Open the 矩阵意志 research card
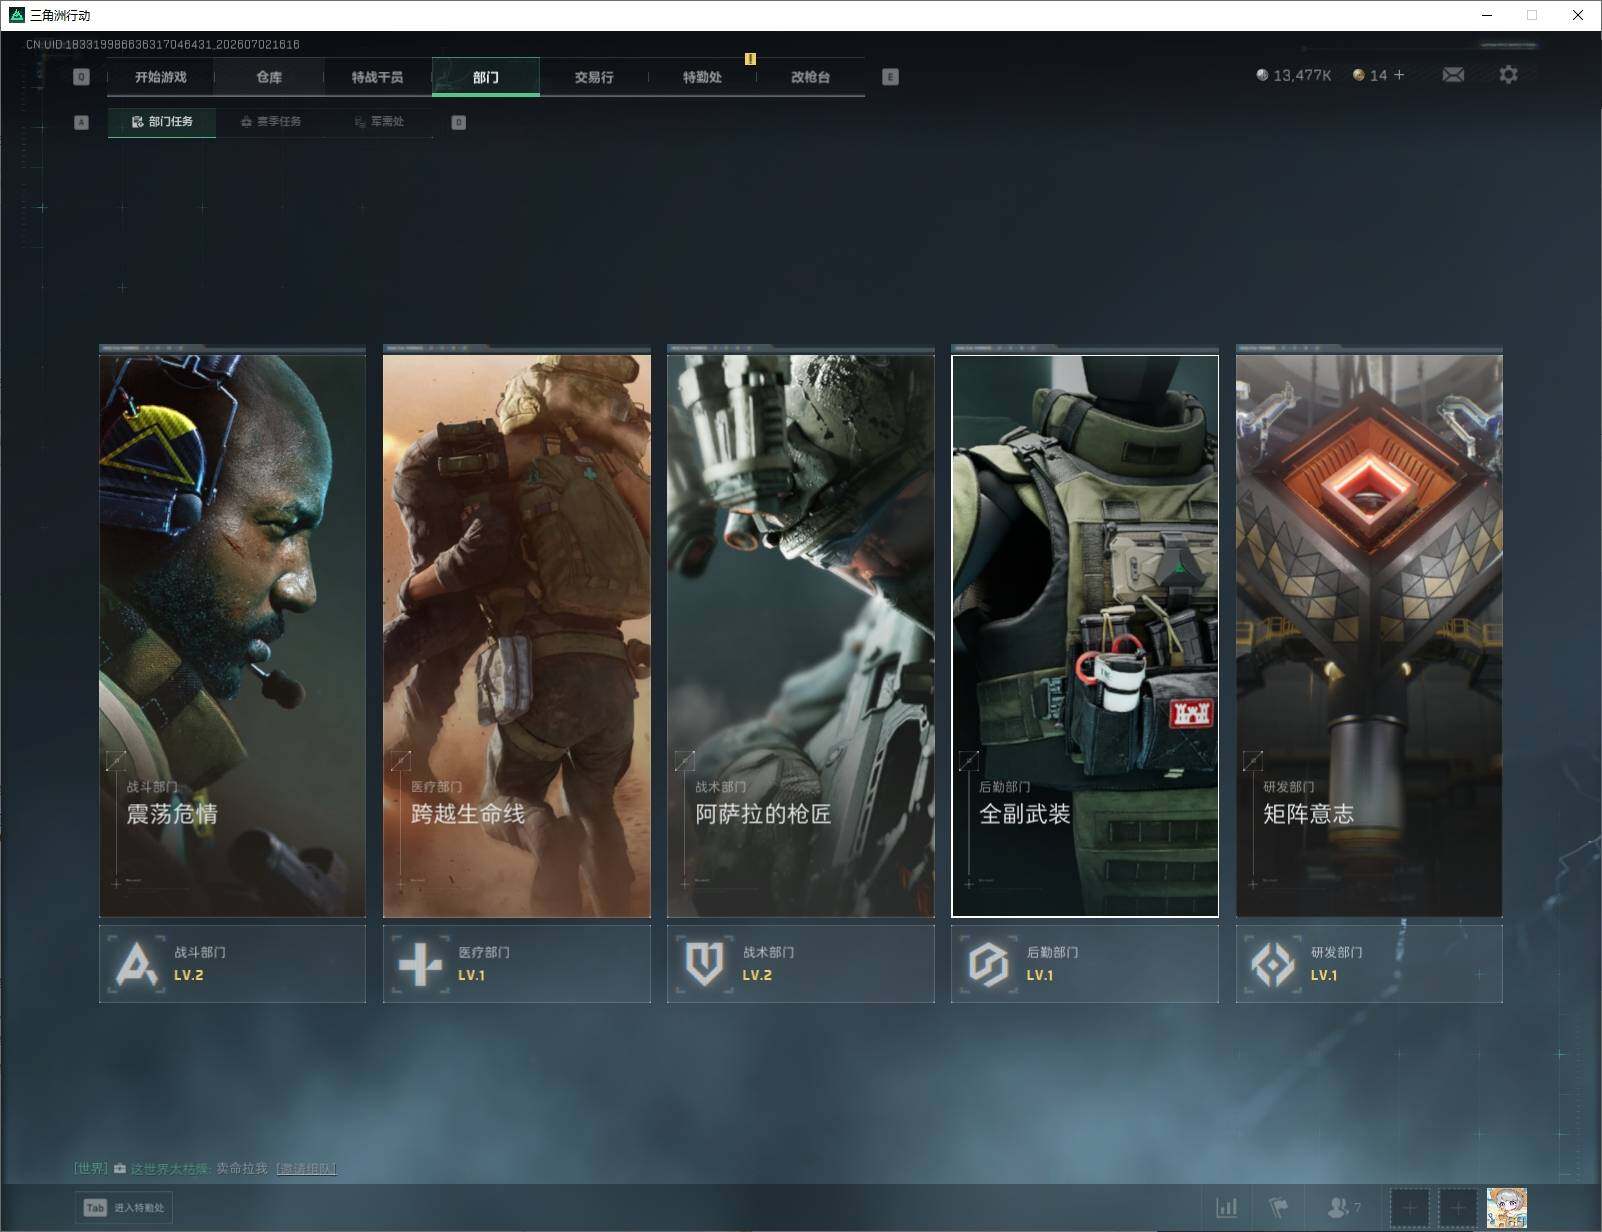 (1369, 632)
